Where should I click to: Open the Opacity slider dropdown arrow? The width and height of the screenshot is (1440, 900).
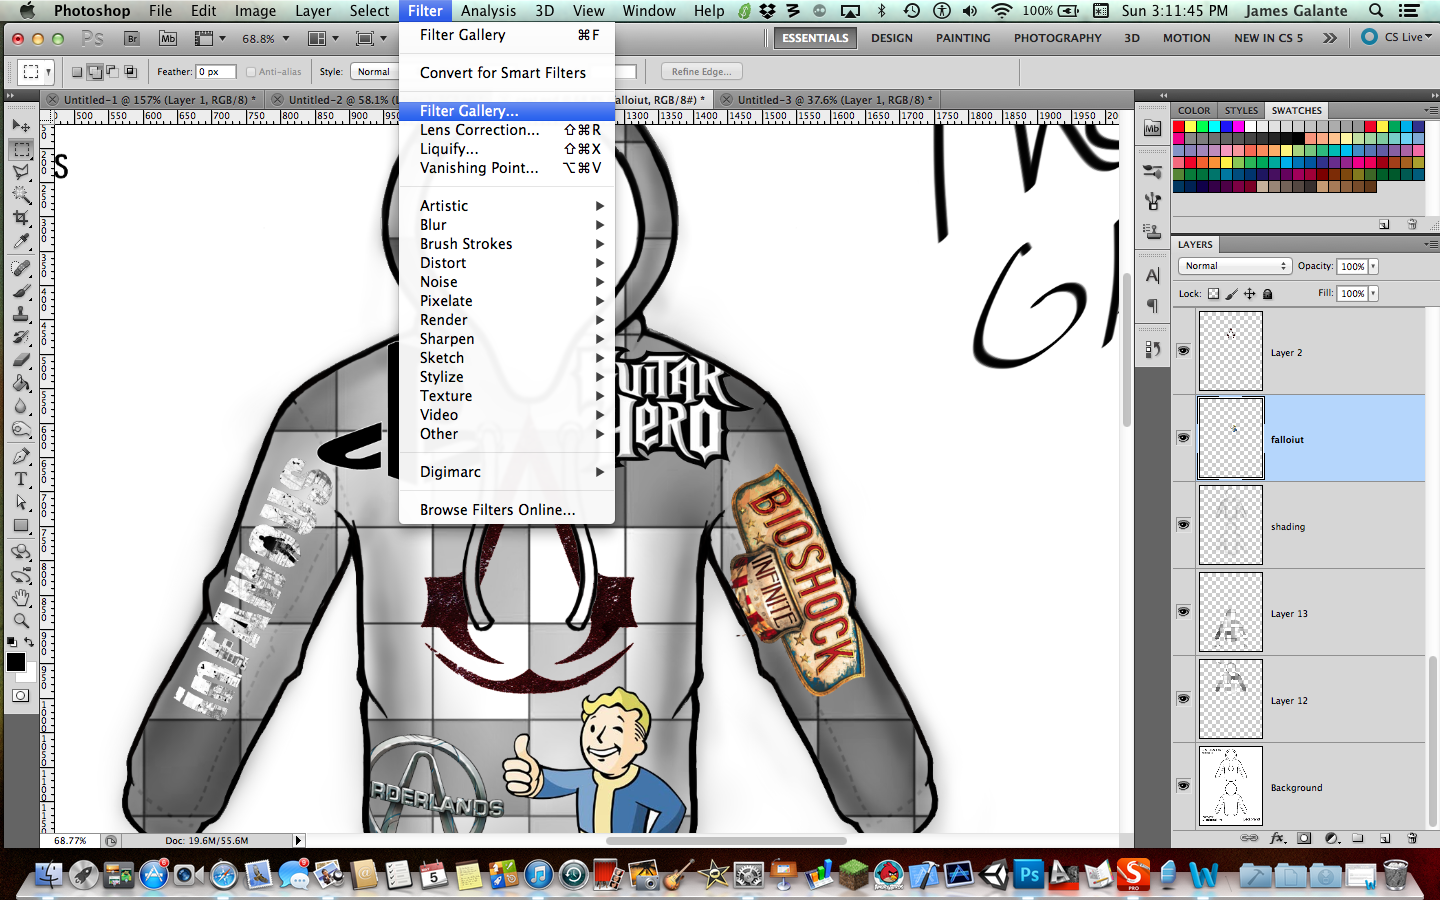[x=1374, y=266]
